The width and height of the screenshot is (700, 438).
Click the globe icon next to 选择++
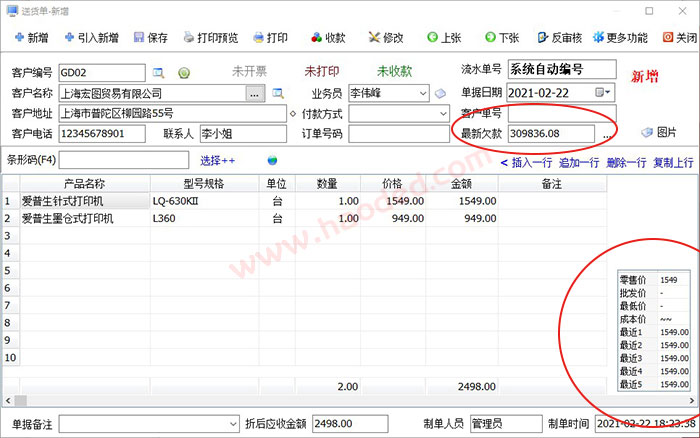click(272, 160)
